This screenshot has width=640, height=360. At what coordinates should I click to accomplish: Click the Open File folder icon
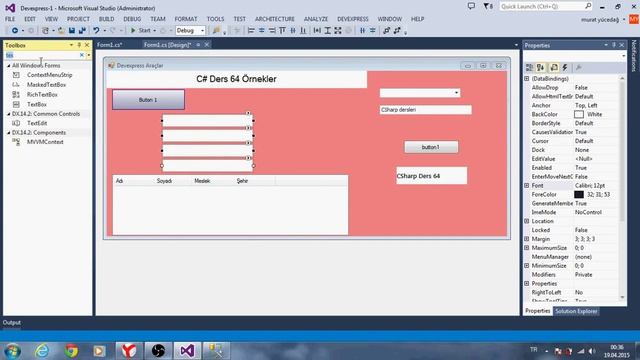(x=61, y=31)
